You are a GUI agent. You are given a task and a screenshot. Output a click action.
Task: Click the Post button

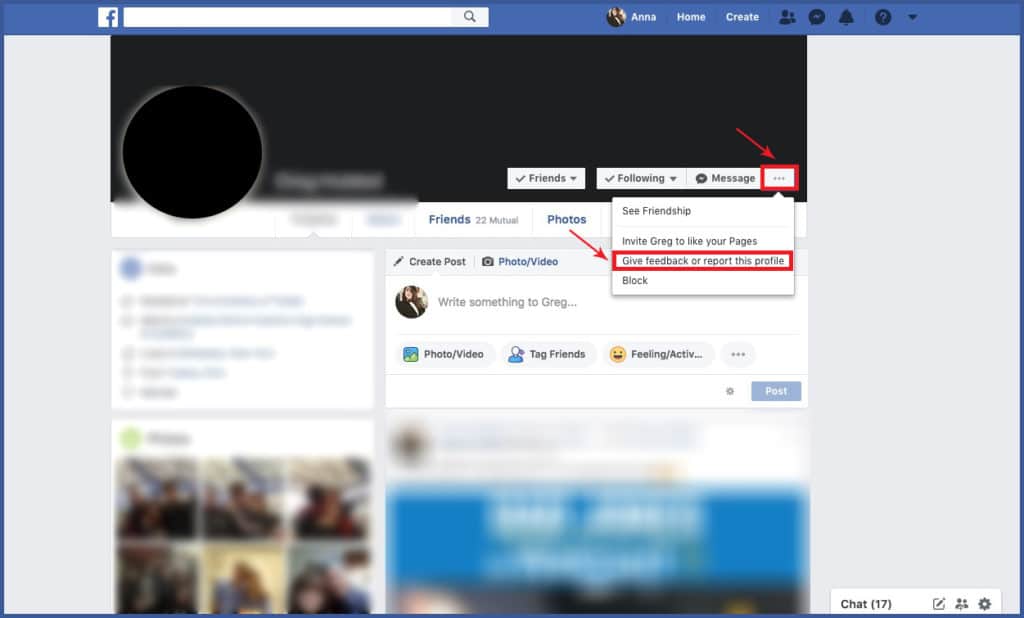(x=776, y=391)
